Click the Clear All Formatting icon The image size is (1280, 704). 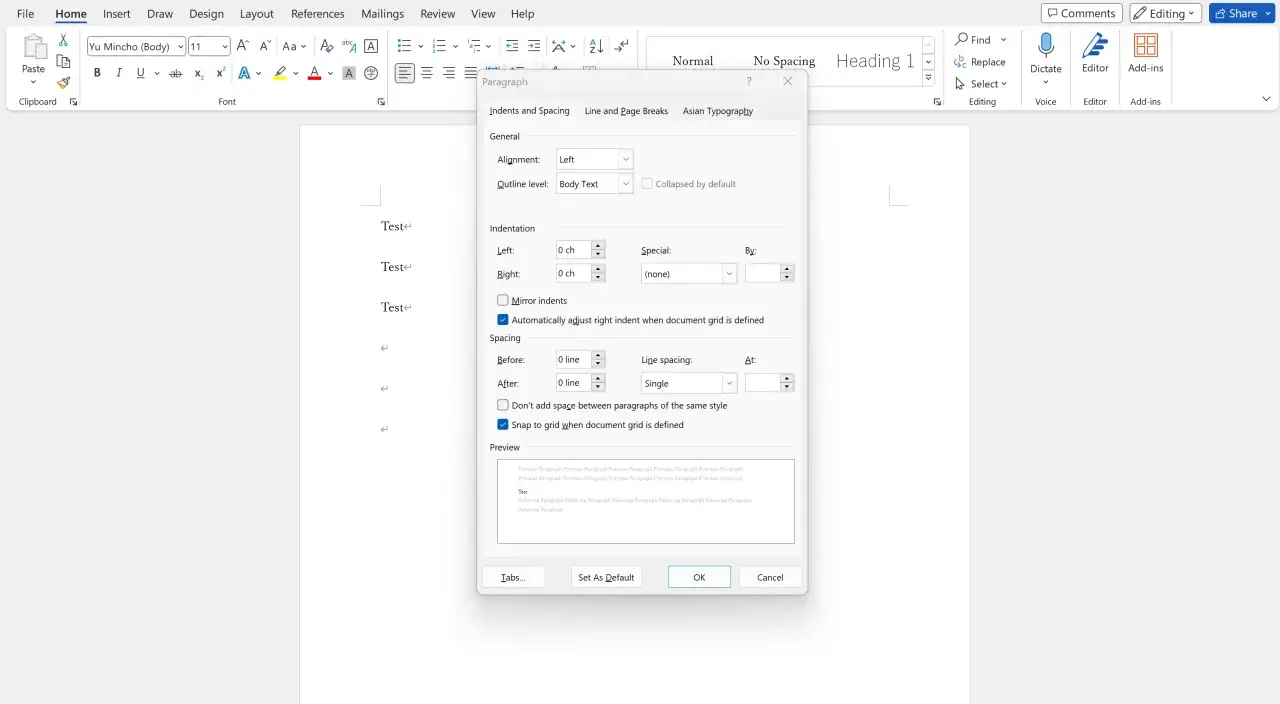click(x=326, y=46)
